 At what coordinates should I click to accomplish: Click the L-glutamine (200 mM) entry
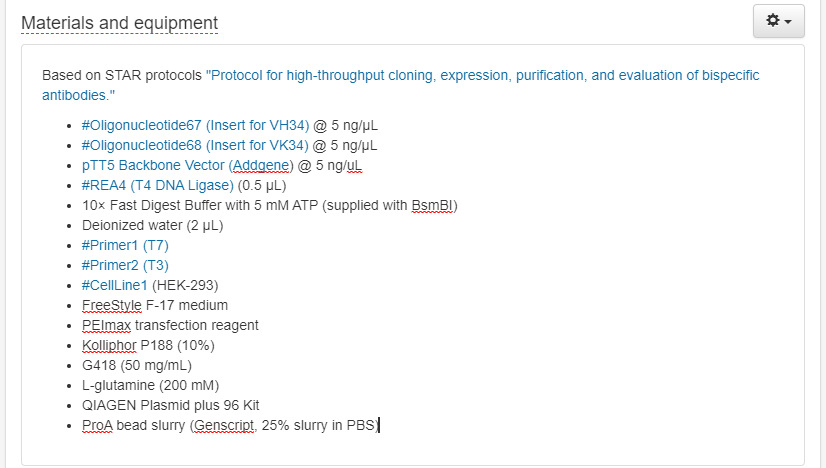pos(150,385)
